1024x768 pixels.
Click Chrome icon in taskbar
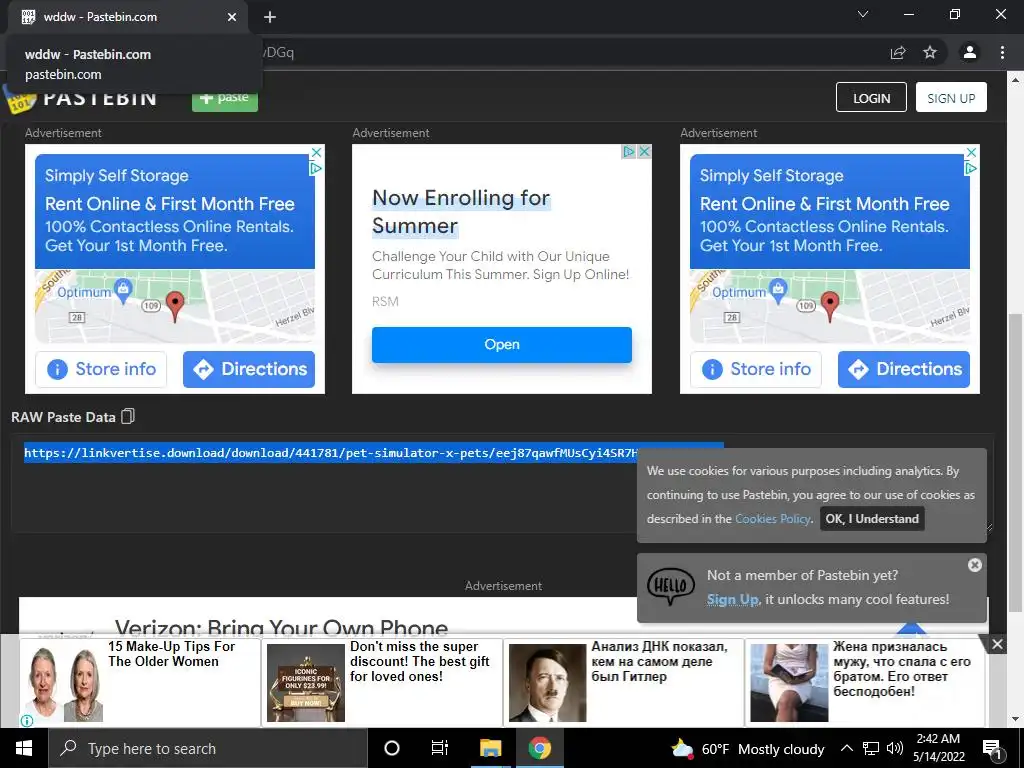point(539,748)
